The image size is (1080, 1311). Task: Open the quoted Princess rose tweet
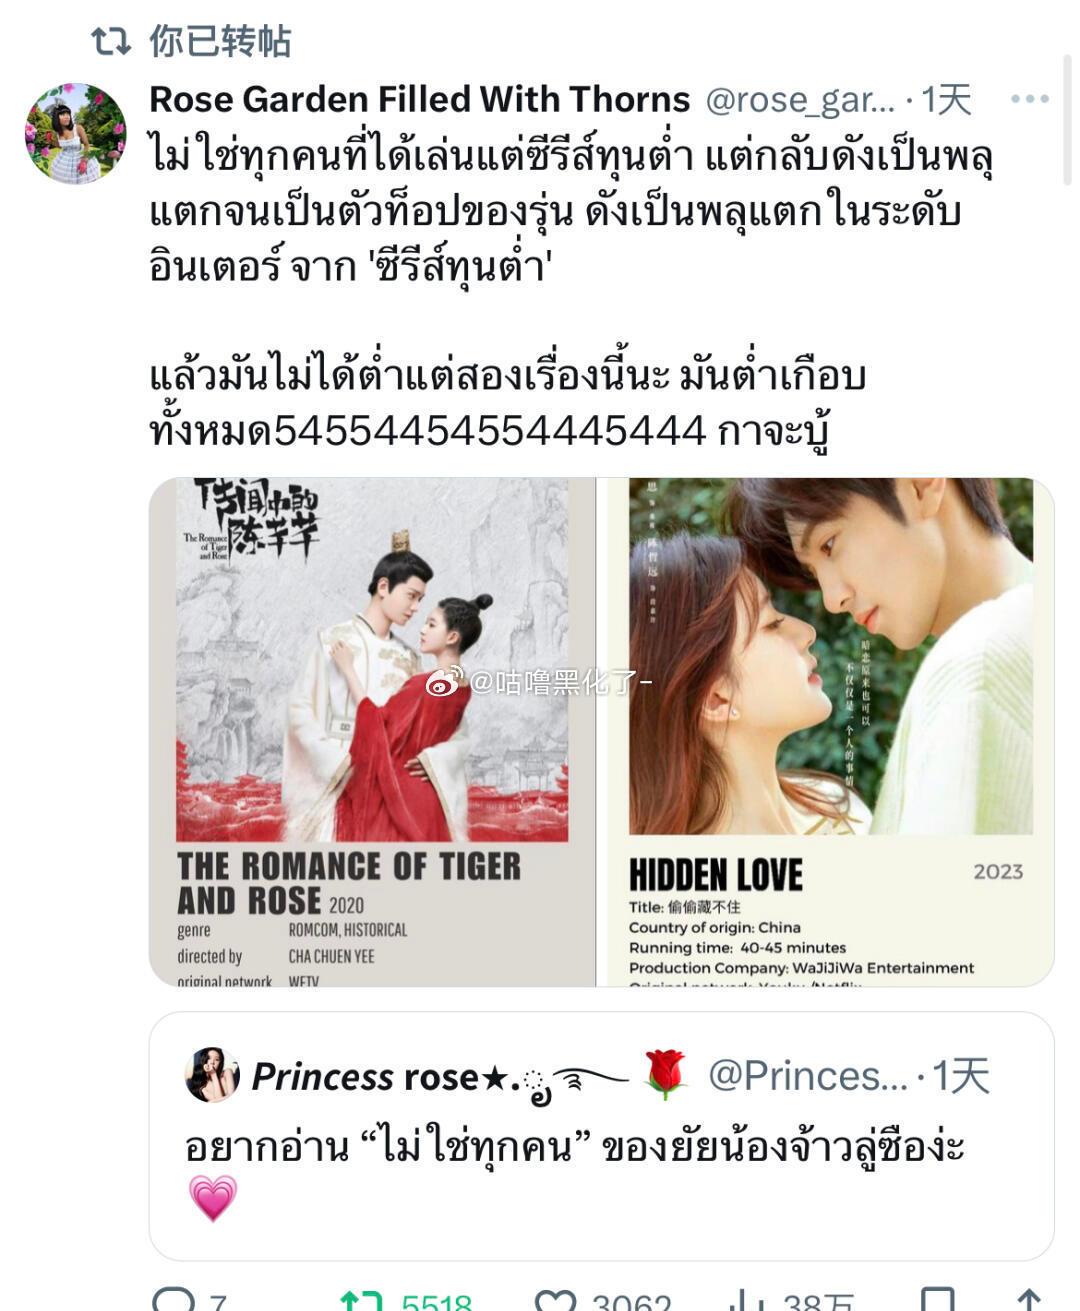pos(601,1136)
